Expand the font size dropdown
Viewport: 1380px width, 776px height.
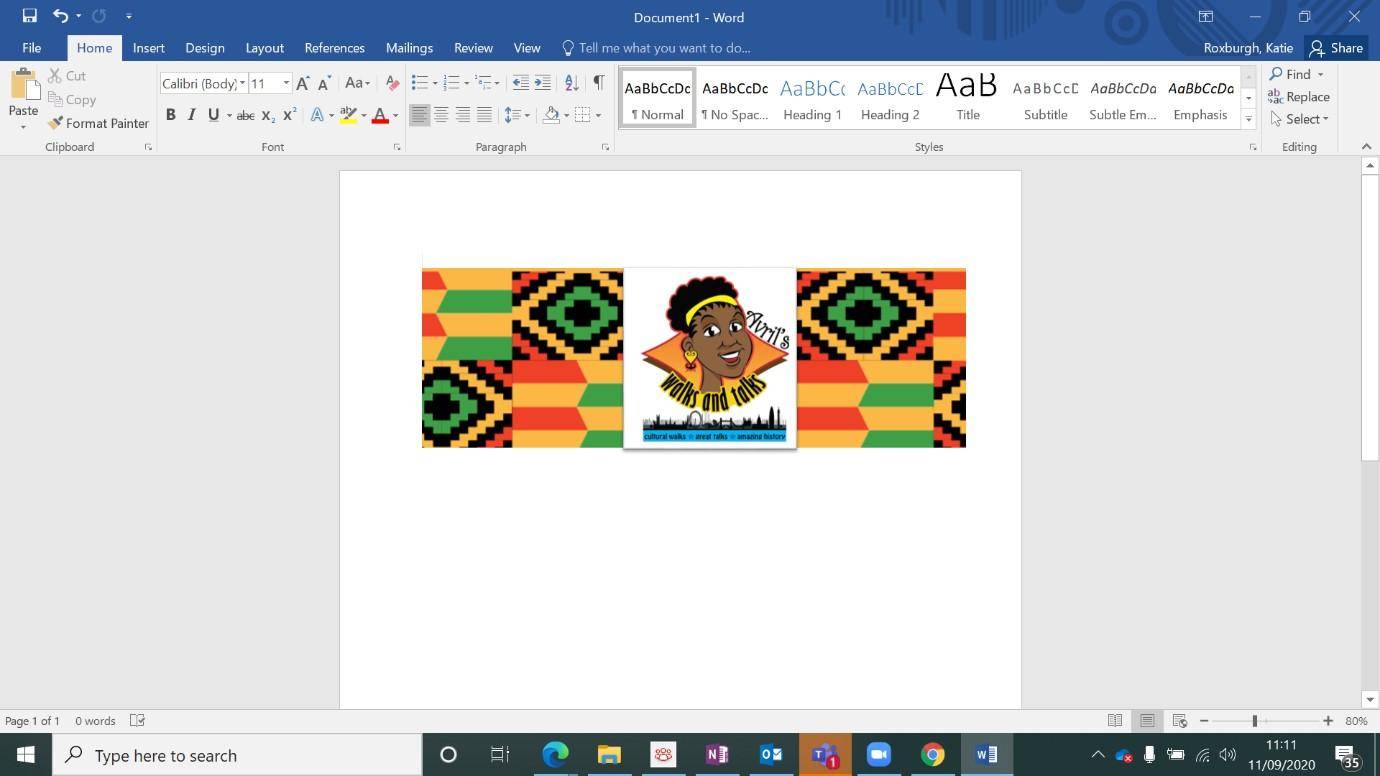pyautogui.click(x=286, y=83)
